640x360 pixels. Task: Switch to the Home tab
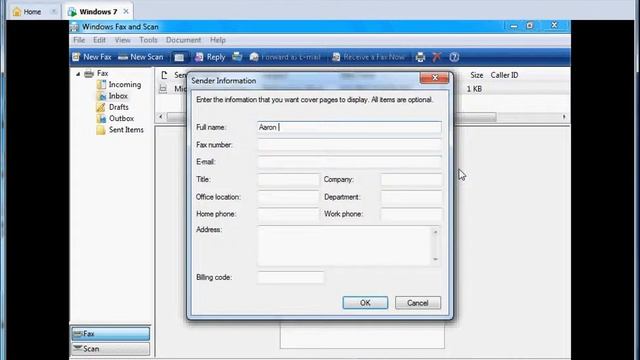pyautogui.click(x=32, y=12)
